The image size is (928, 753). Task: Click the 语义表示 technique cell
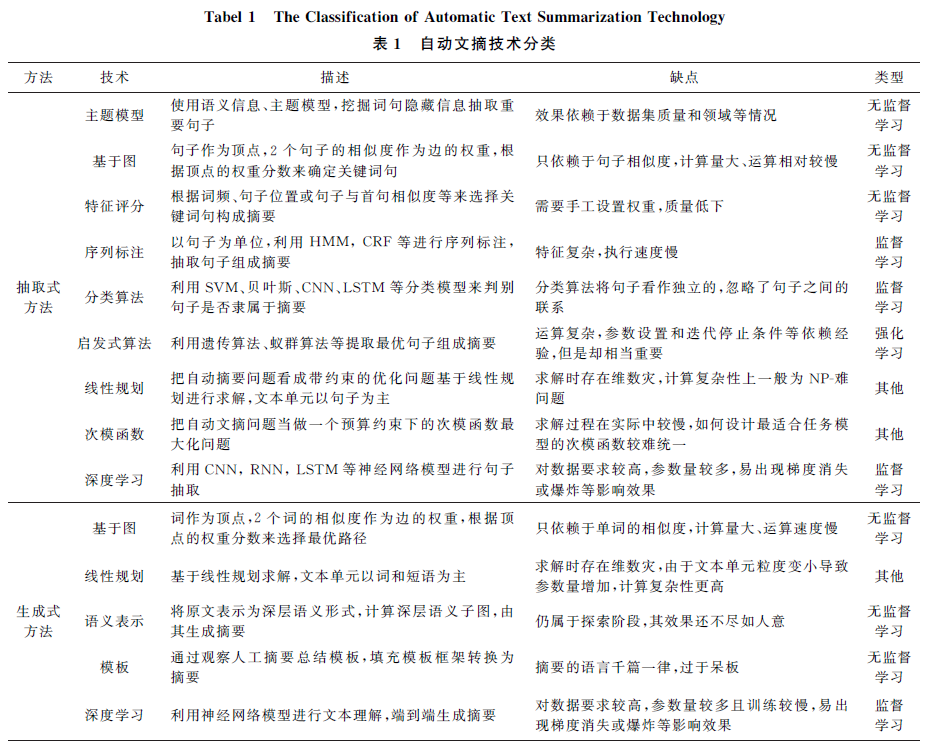[x=115, y=621]
